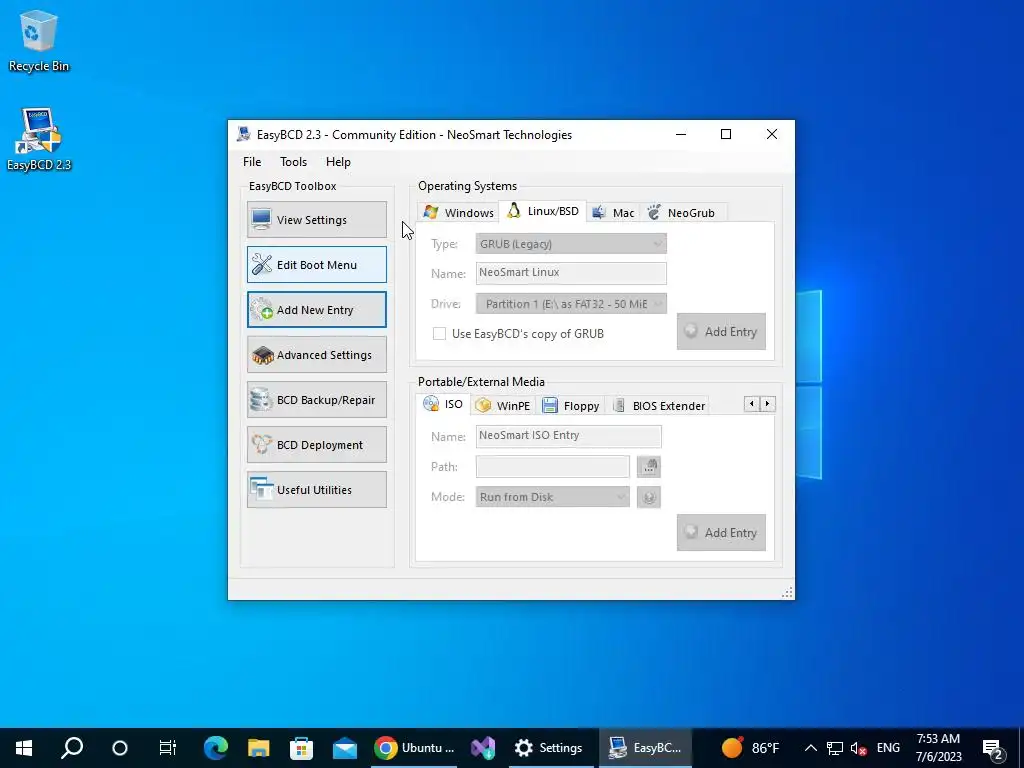Open File Explorer from taskbar
Viewport: 1024px width, 768px height.
coord(259,748)
